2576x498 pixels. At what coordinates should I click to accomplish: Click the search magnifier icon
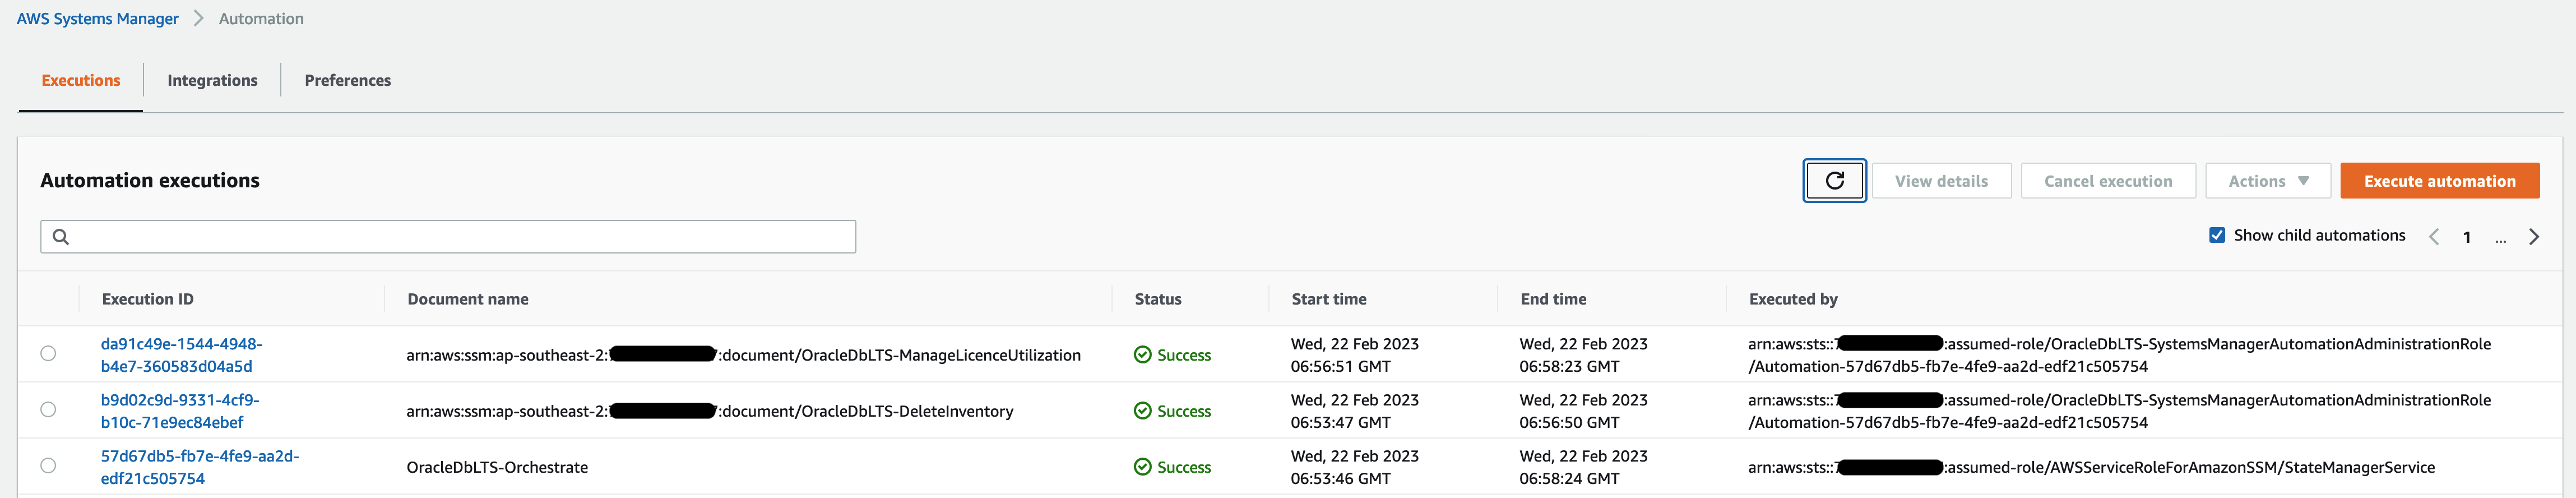[61, 237]
